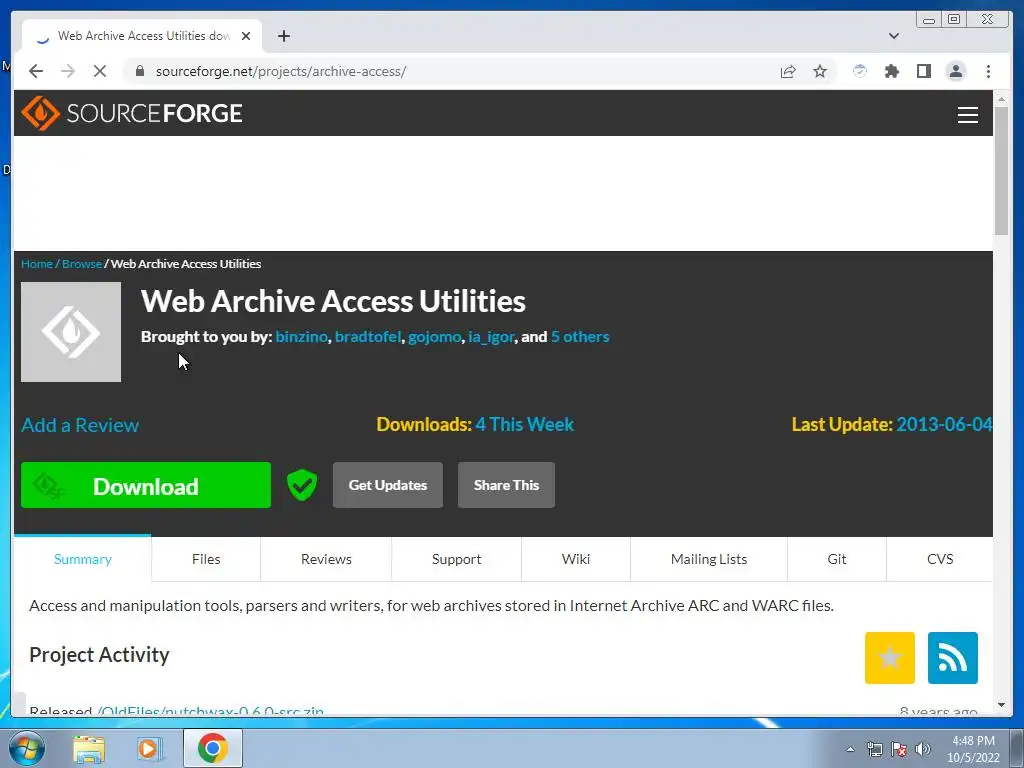Click the project logo placeholder image
Screen dimensions: 1024x768
(71, 332)
